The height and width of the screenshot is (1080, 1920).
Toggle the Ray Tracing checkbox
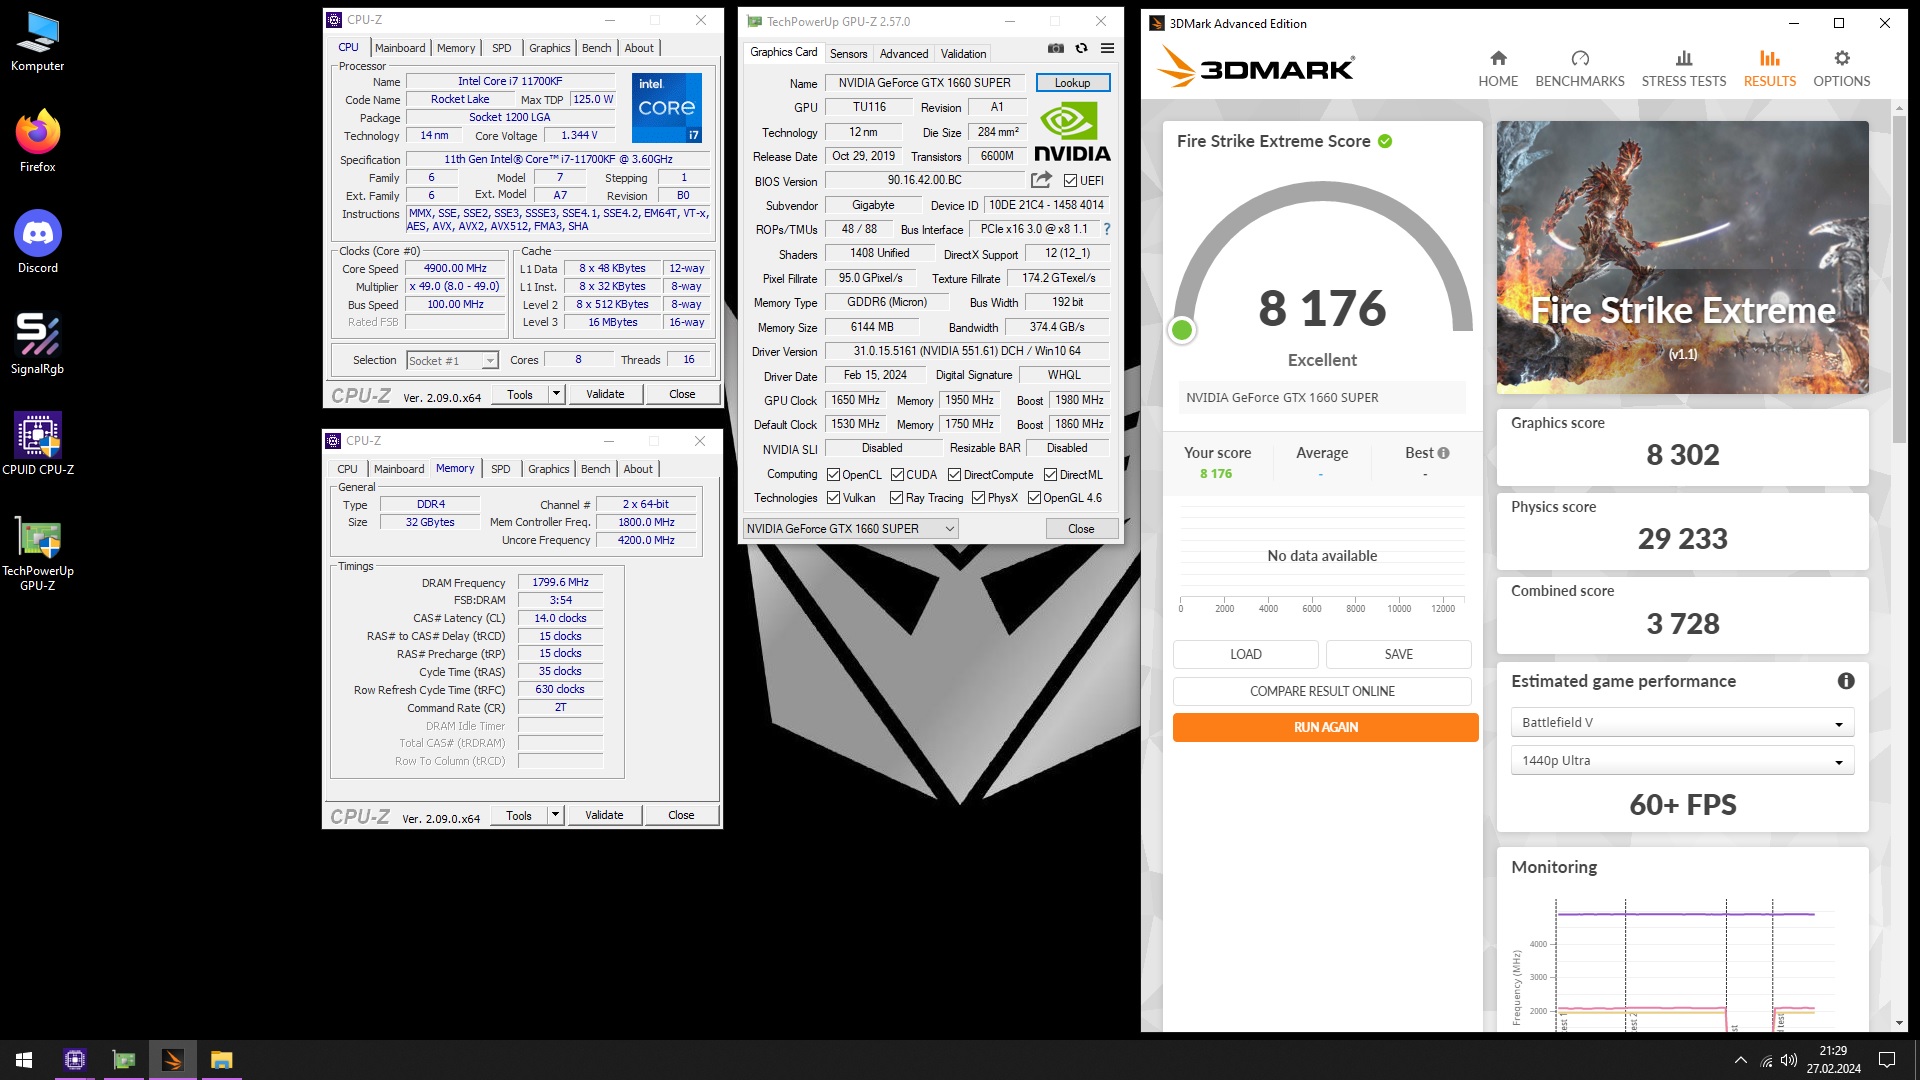896,498
